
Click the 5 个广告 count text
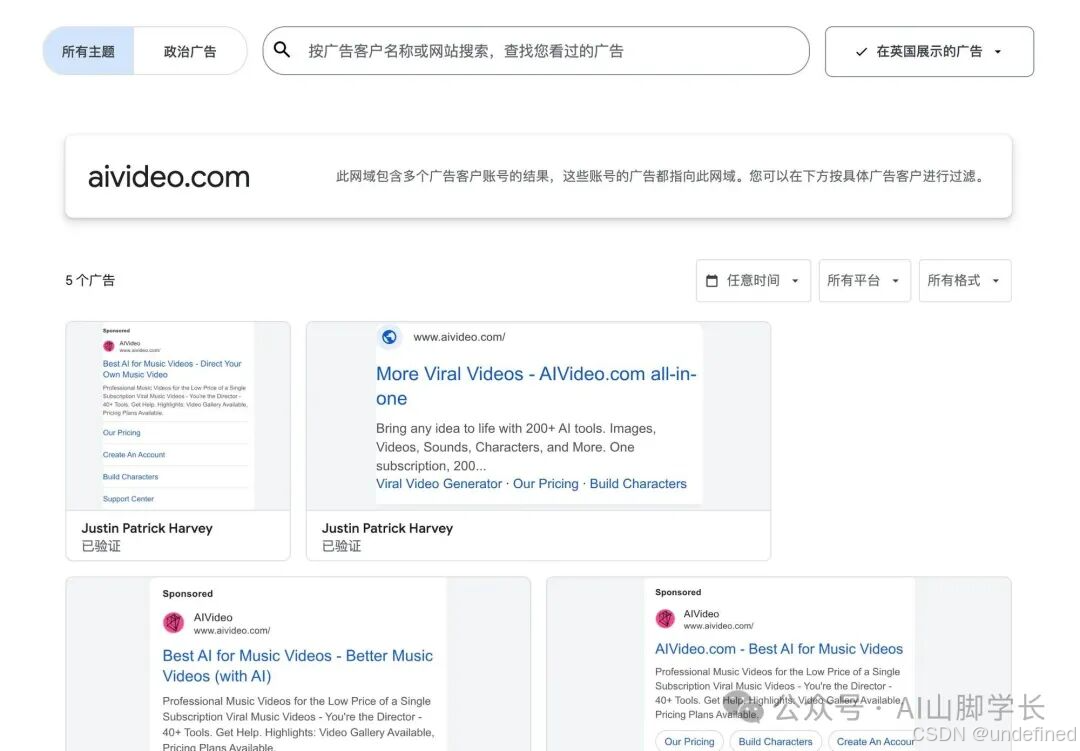coord(90,280)
